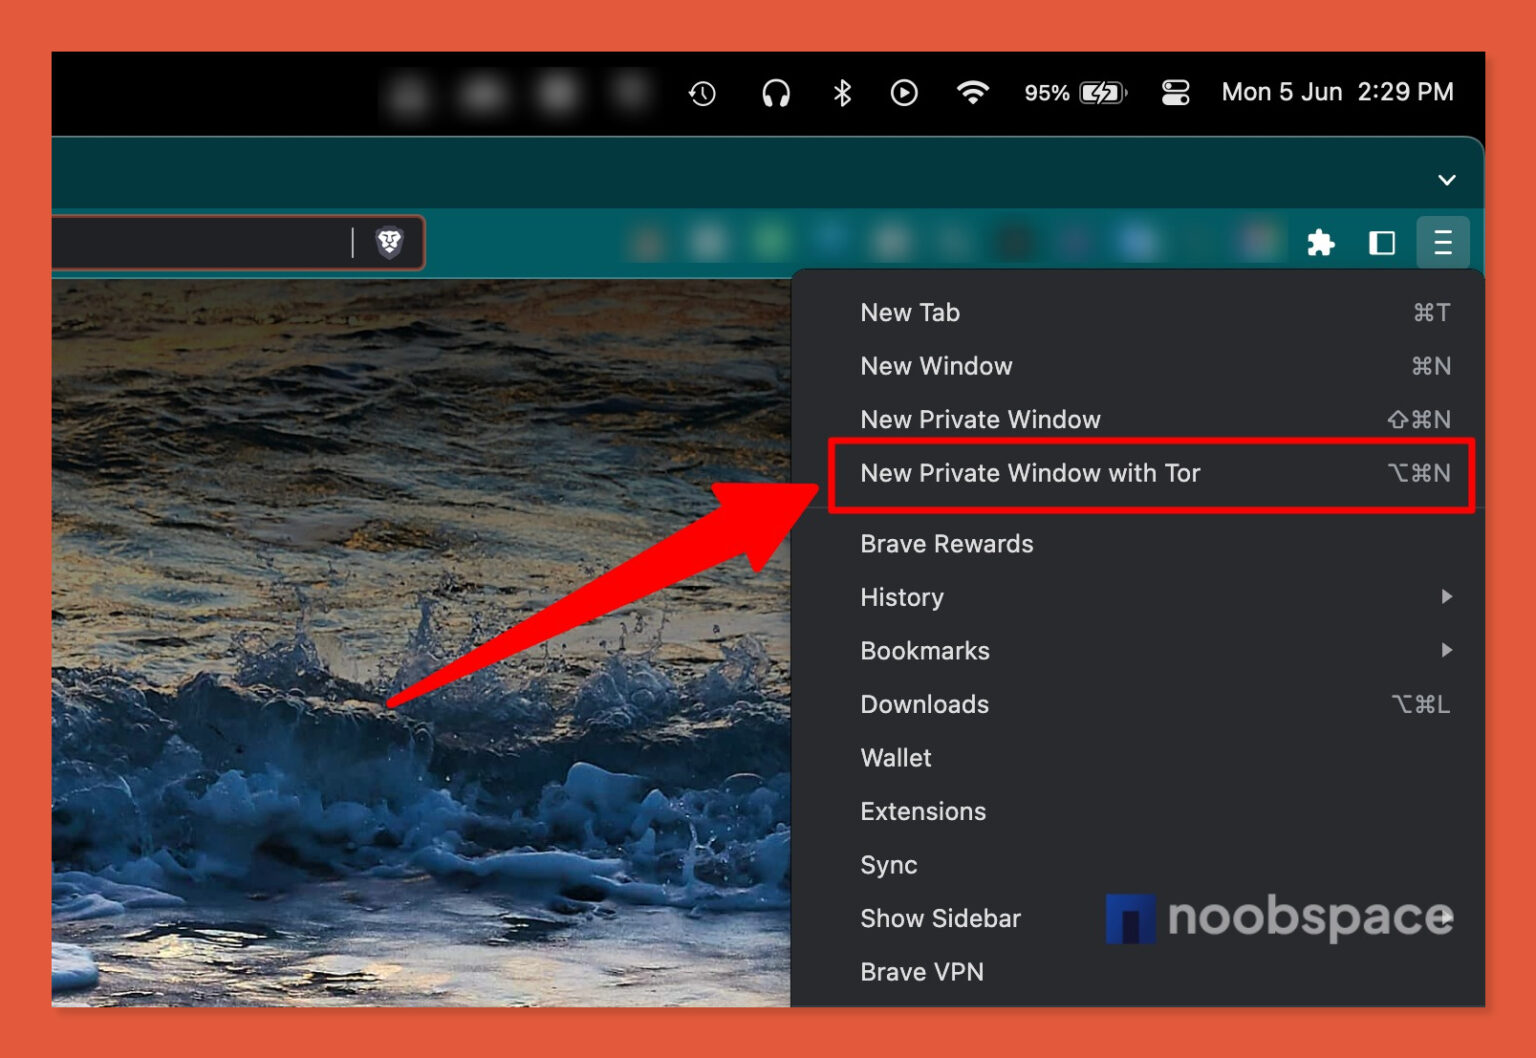1536x1058 pixels.
Task: Open the Brave hamburger menu icon
Action: tap(1443, 242)
